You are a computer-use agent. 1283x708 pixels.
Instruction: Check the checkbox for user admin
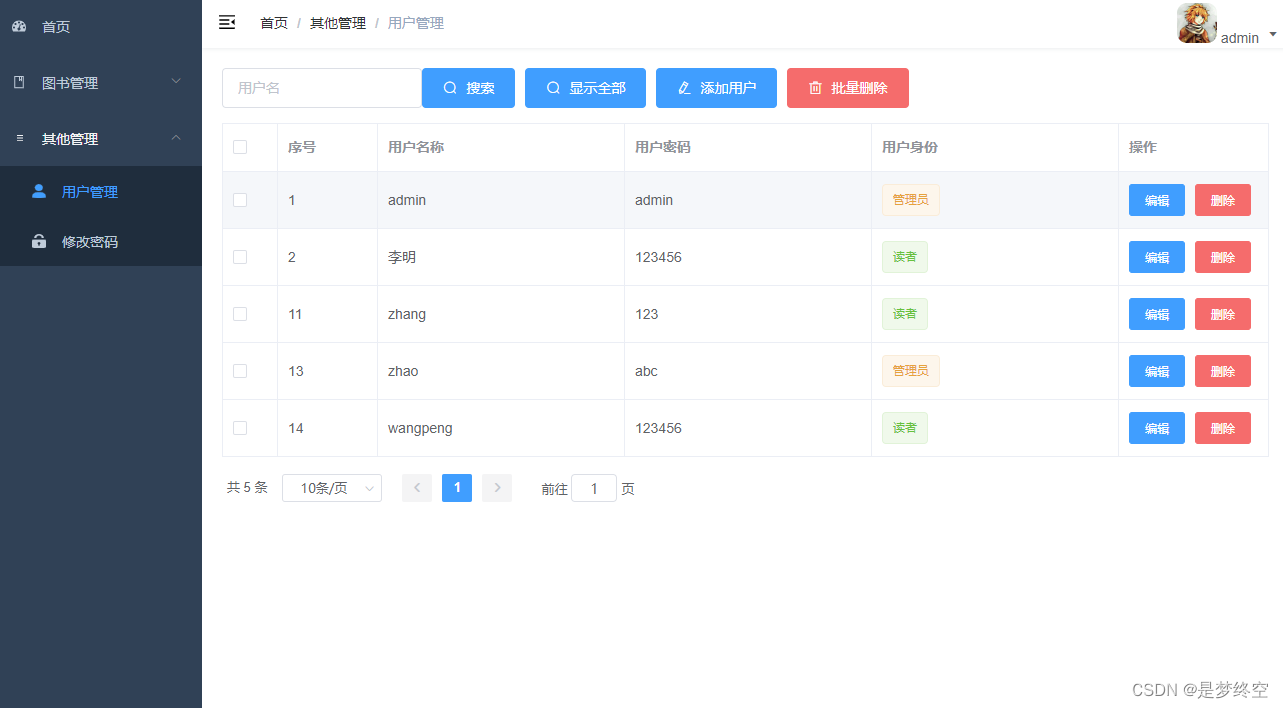coord(239,200)
